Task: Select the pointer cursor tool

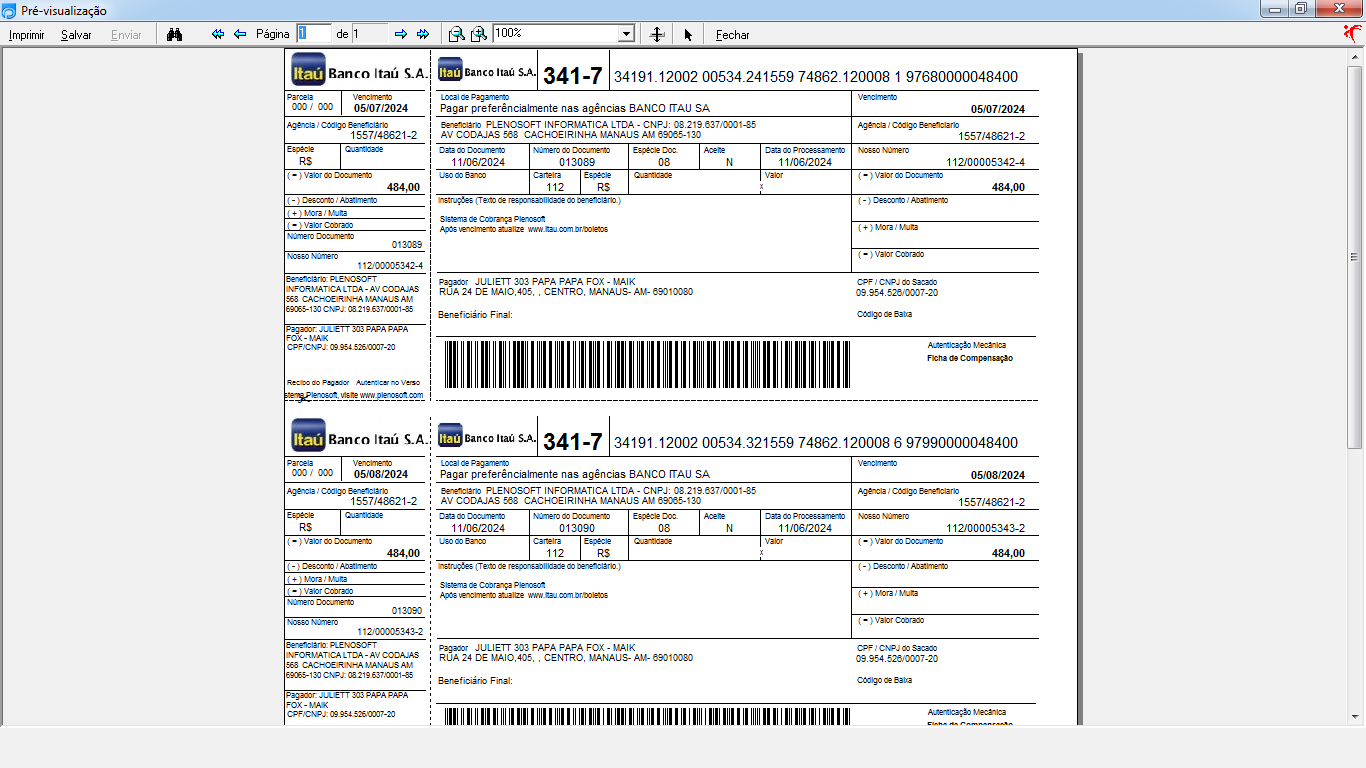Action: (688, 34)
